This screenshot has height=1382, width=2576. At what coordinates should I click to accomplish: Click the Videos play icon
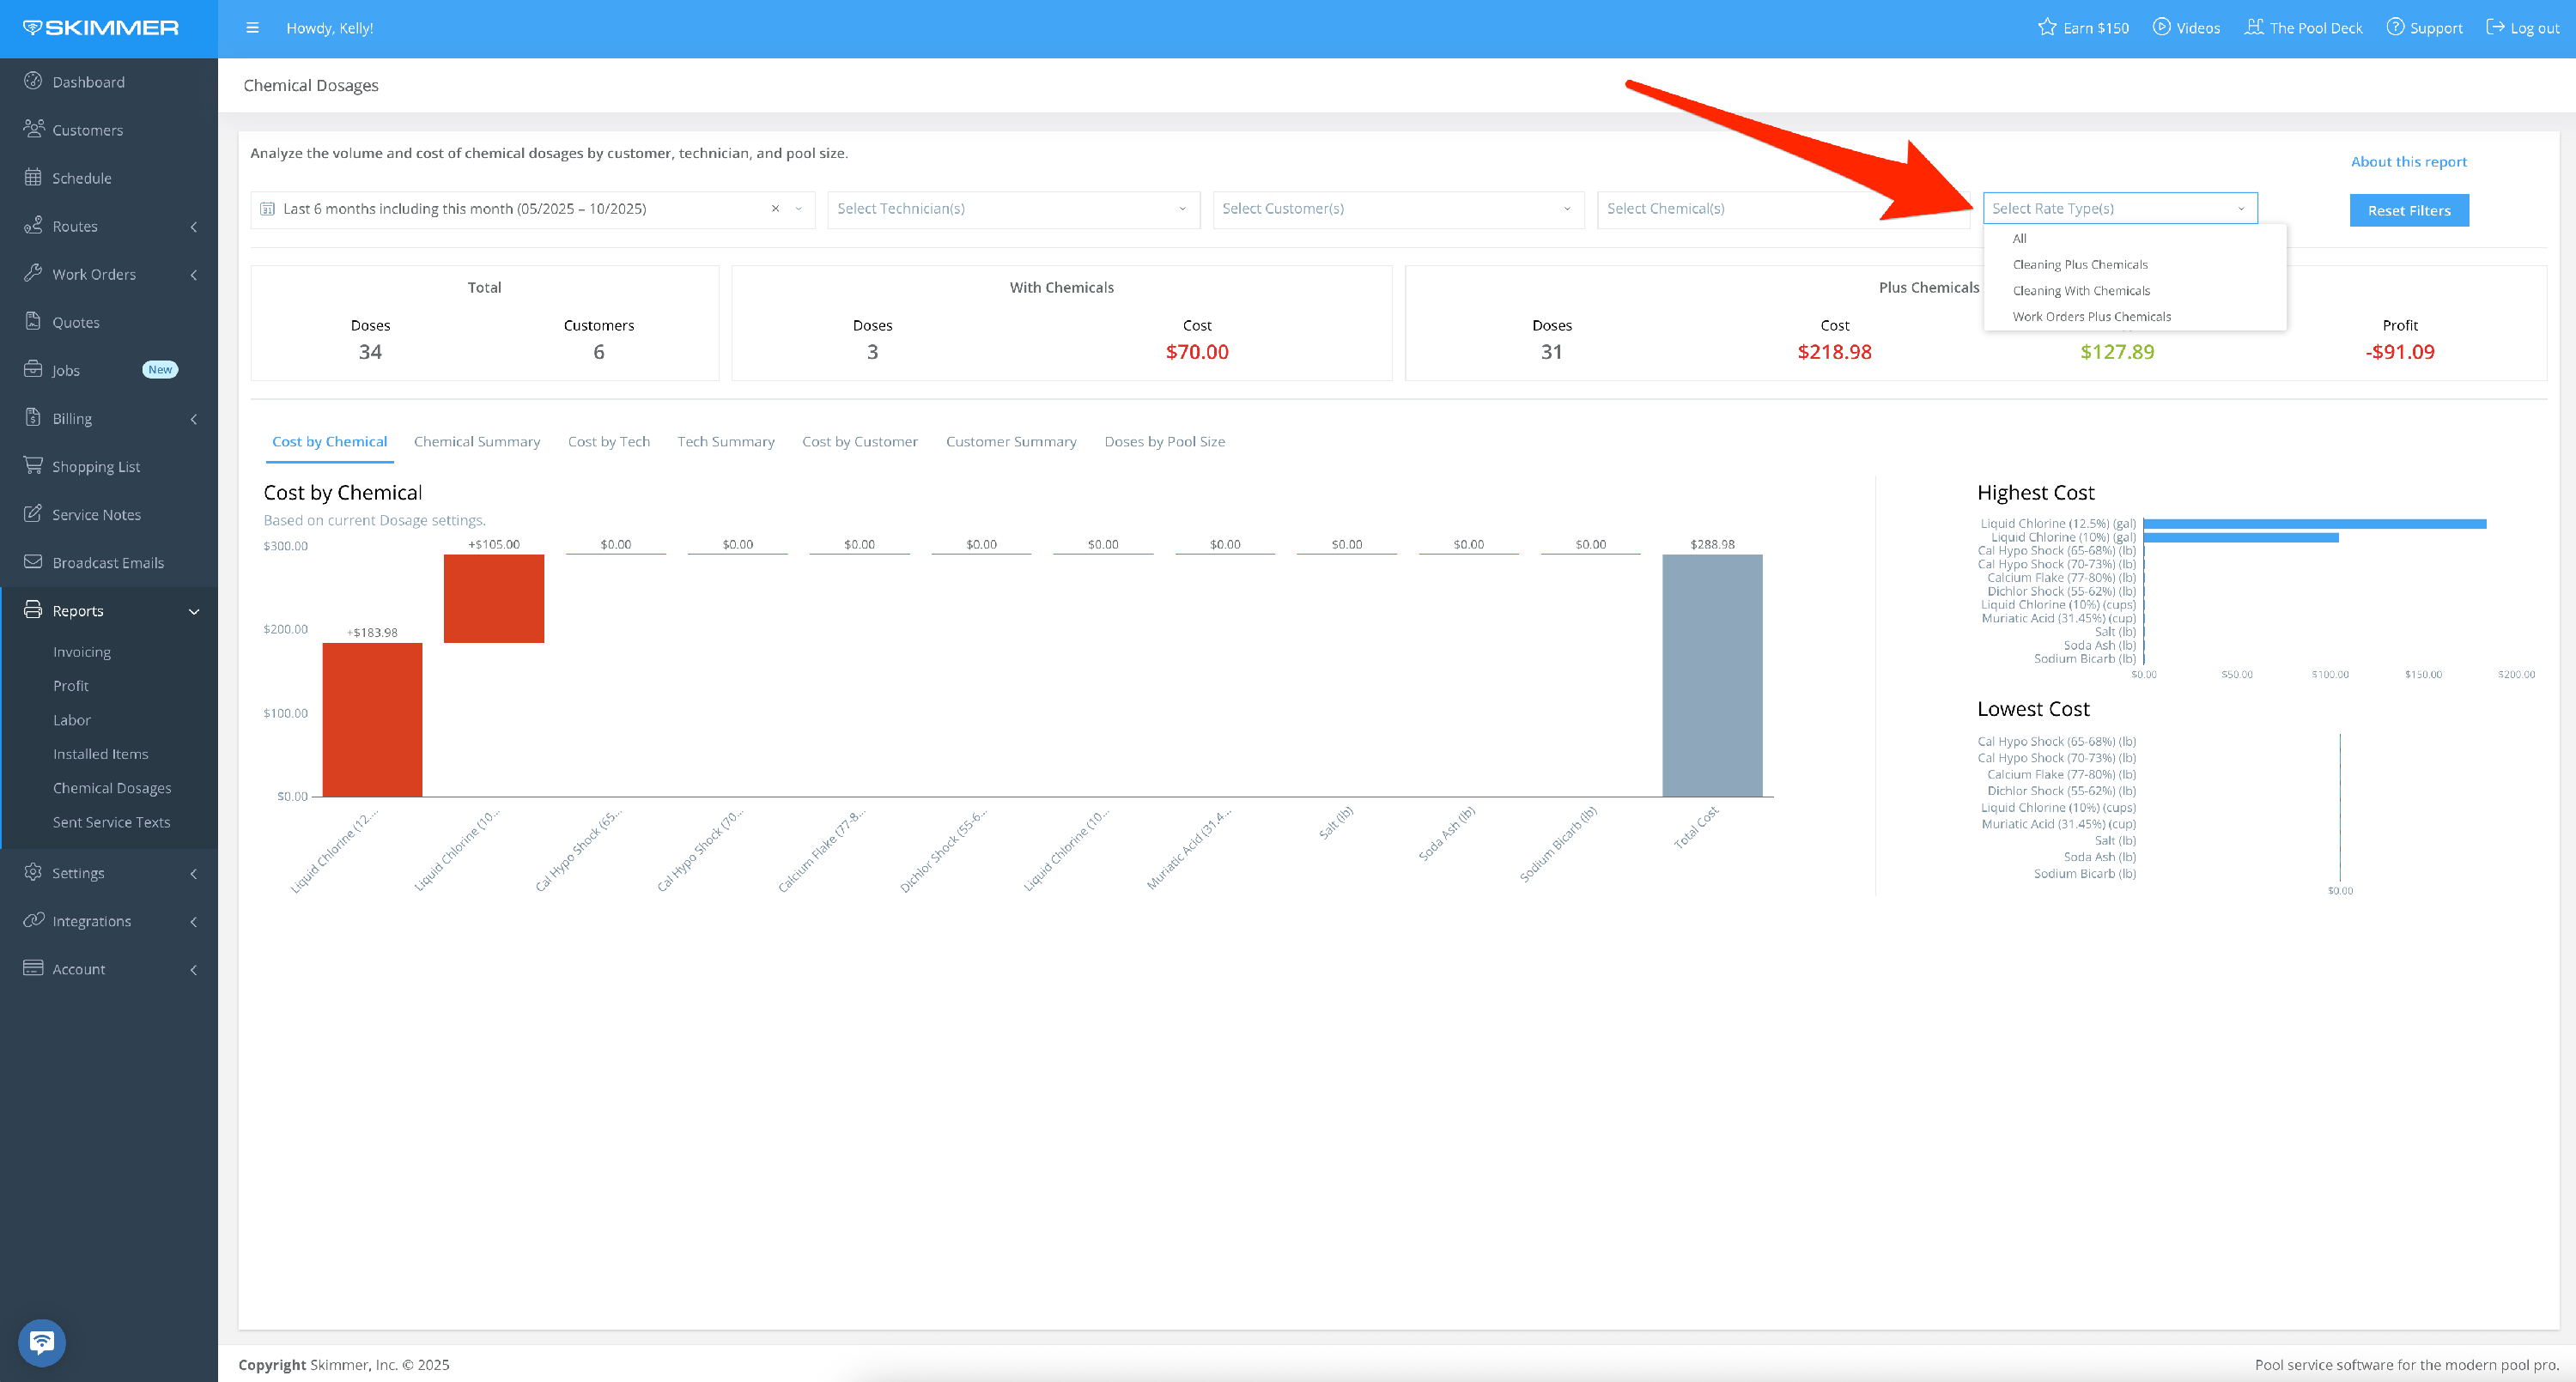click(2162, 27)
